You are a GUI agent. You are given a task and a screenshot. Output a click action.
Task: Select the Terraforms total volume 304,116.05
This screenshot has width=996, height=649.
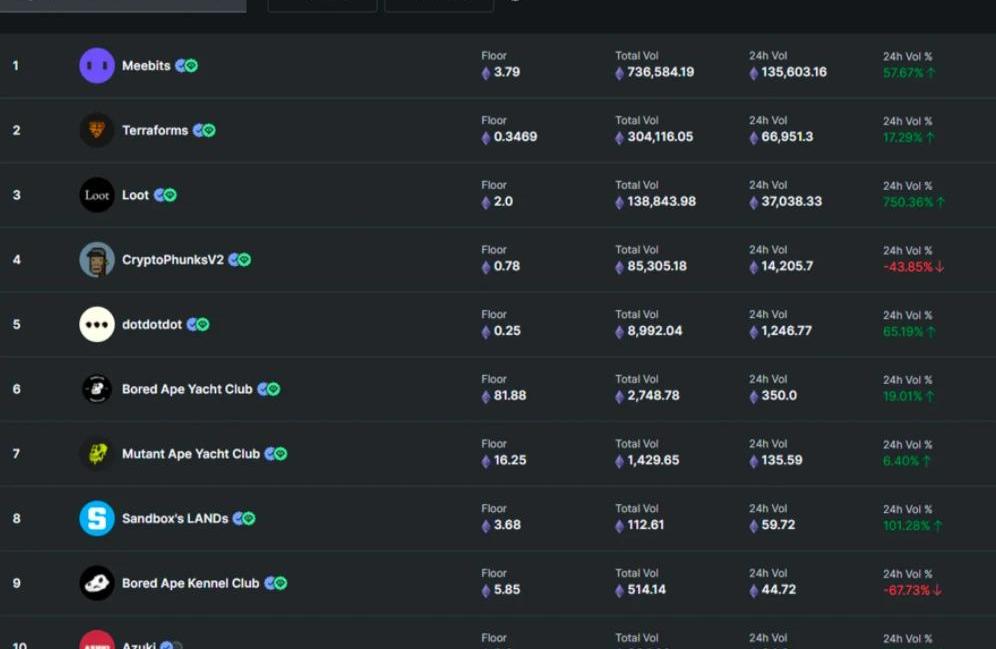(659, 137)
